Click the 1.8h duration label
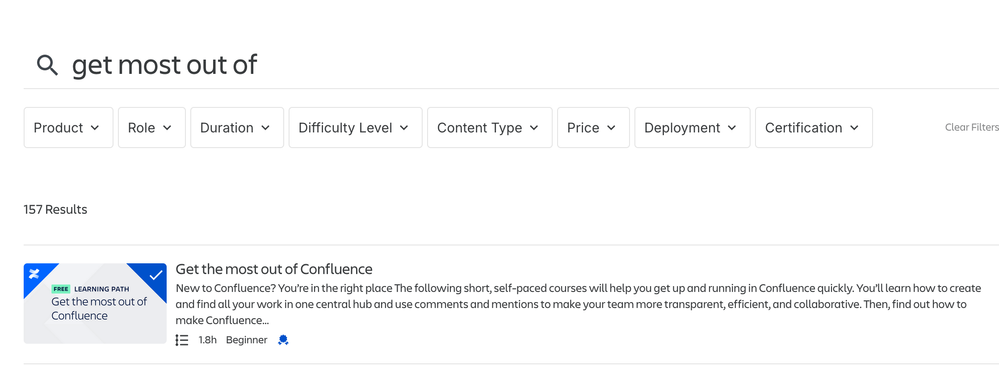This screenshot has height=381, width=999. tap(208, 340)
